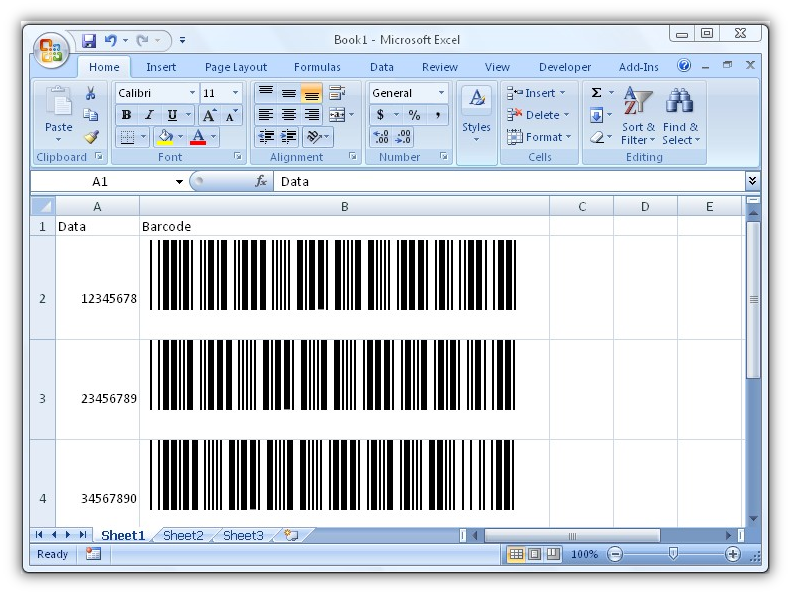This screenshot has width=791, height=595.
Task: Click the Office button orb
Action: coord(51,50)
